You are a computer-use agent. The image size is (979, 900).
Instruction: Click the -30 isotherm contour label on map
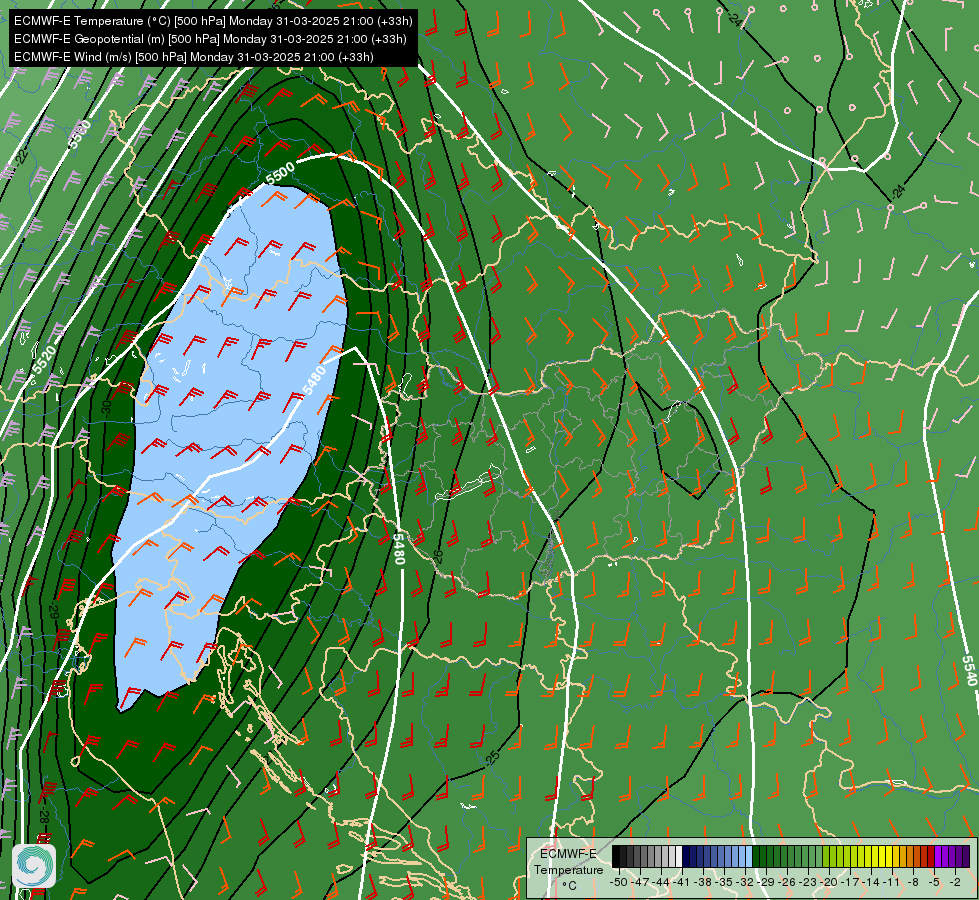tap(106, 408)
